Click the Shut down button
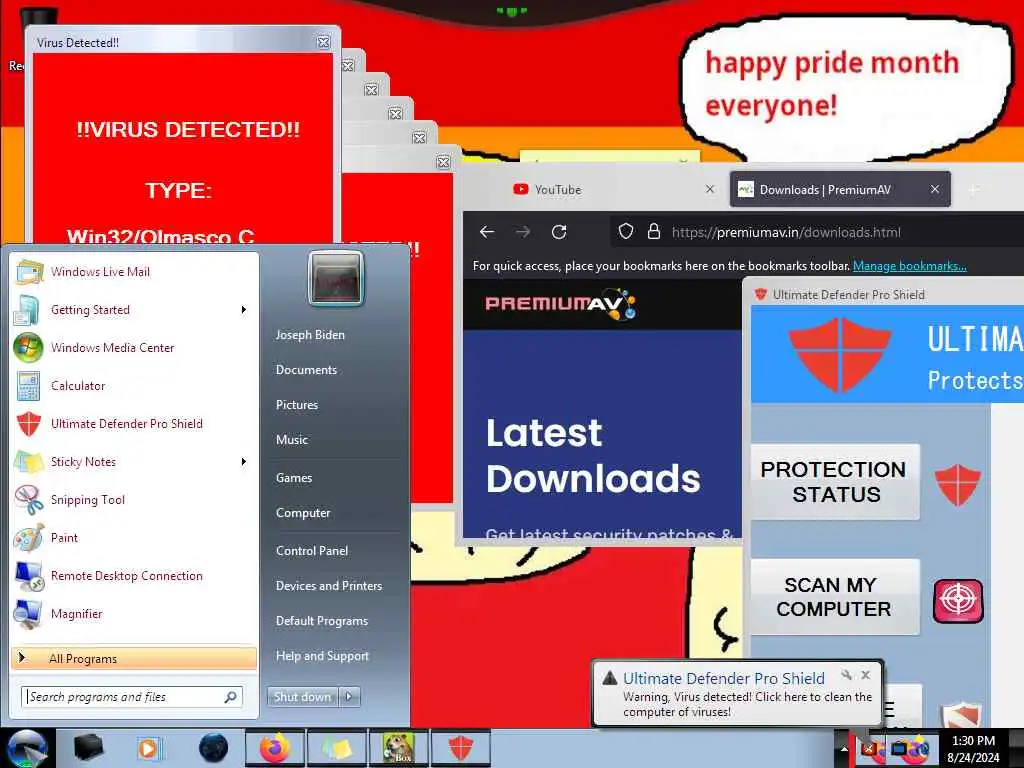The height and width of the screenshot is (768, 1024). click(303, 697)
